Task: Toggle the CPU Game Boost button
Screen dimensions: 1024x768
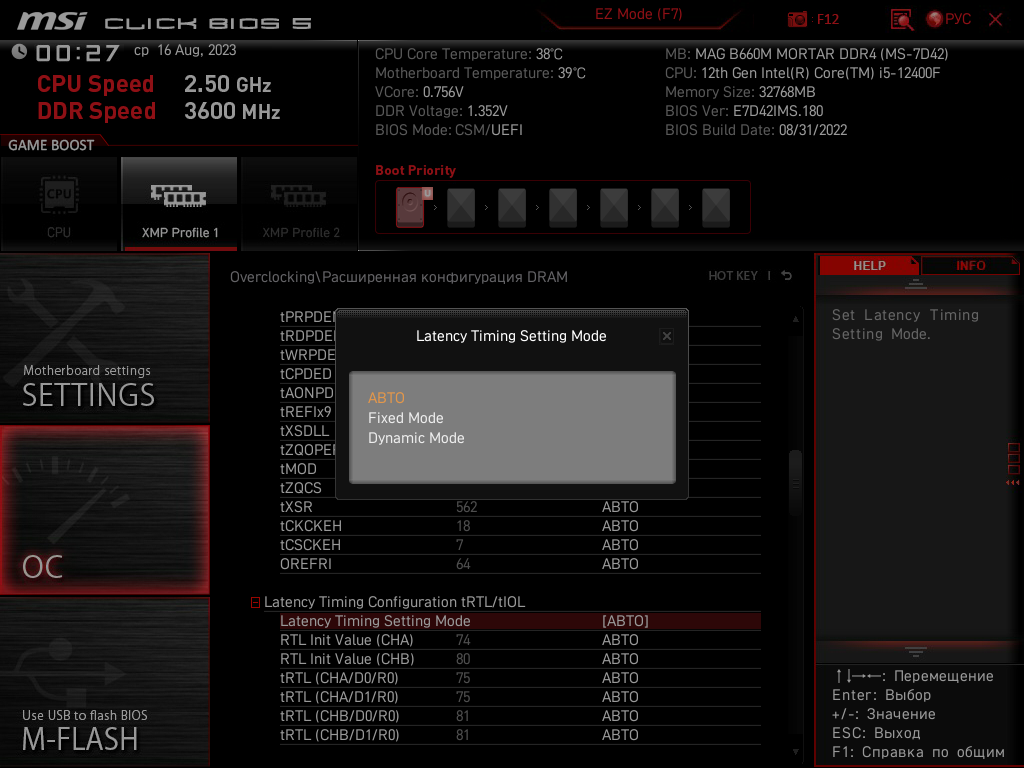Action: click(59, 204)
